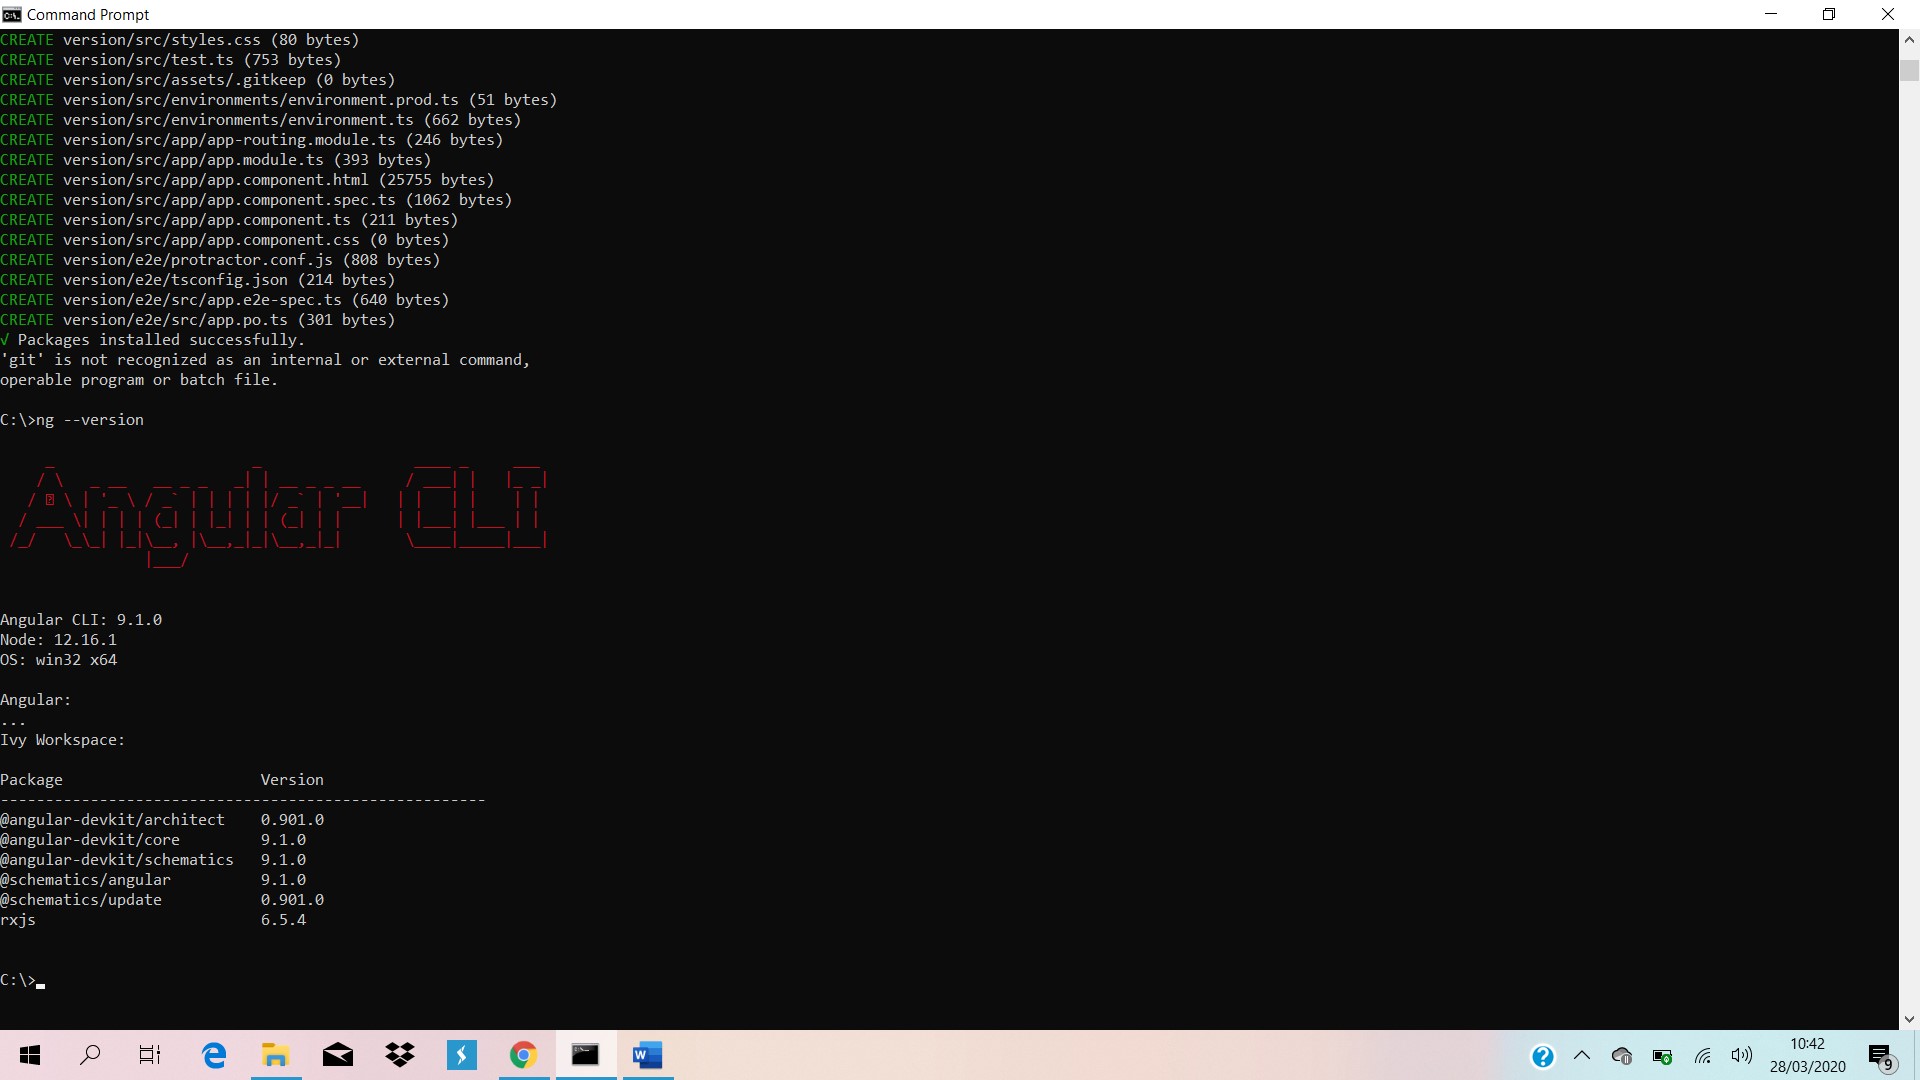Click the '@schematics/angular' package row
This screenshot has width=1920, height=1080.
153,880
